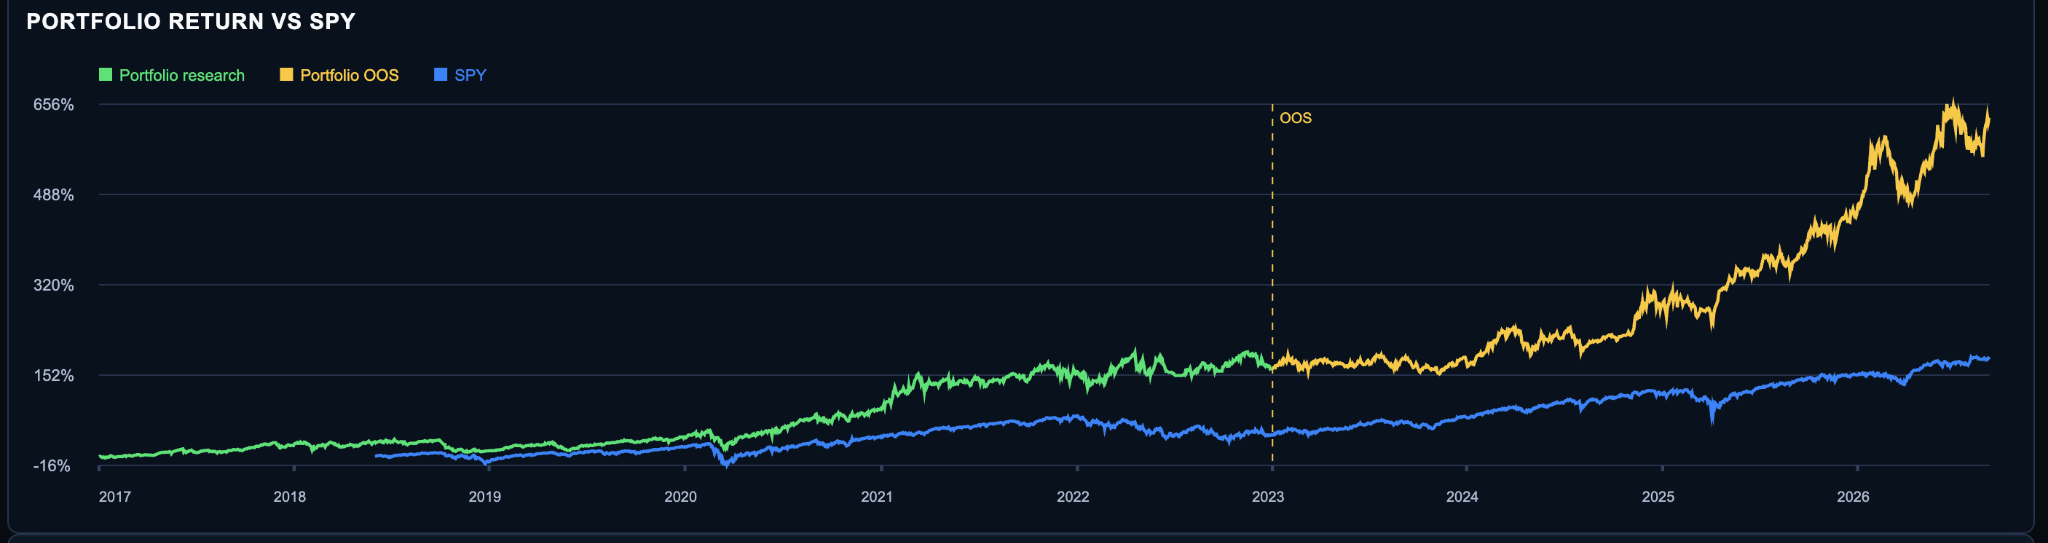Click the 152% y-axis label
This screenshot has height=543, width=2048.
tap(54, 375)
